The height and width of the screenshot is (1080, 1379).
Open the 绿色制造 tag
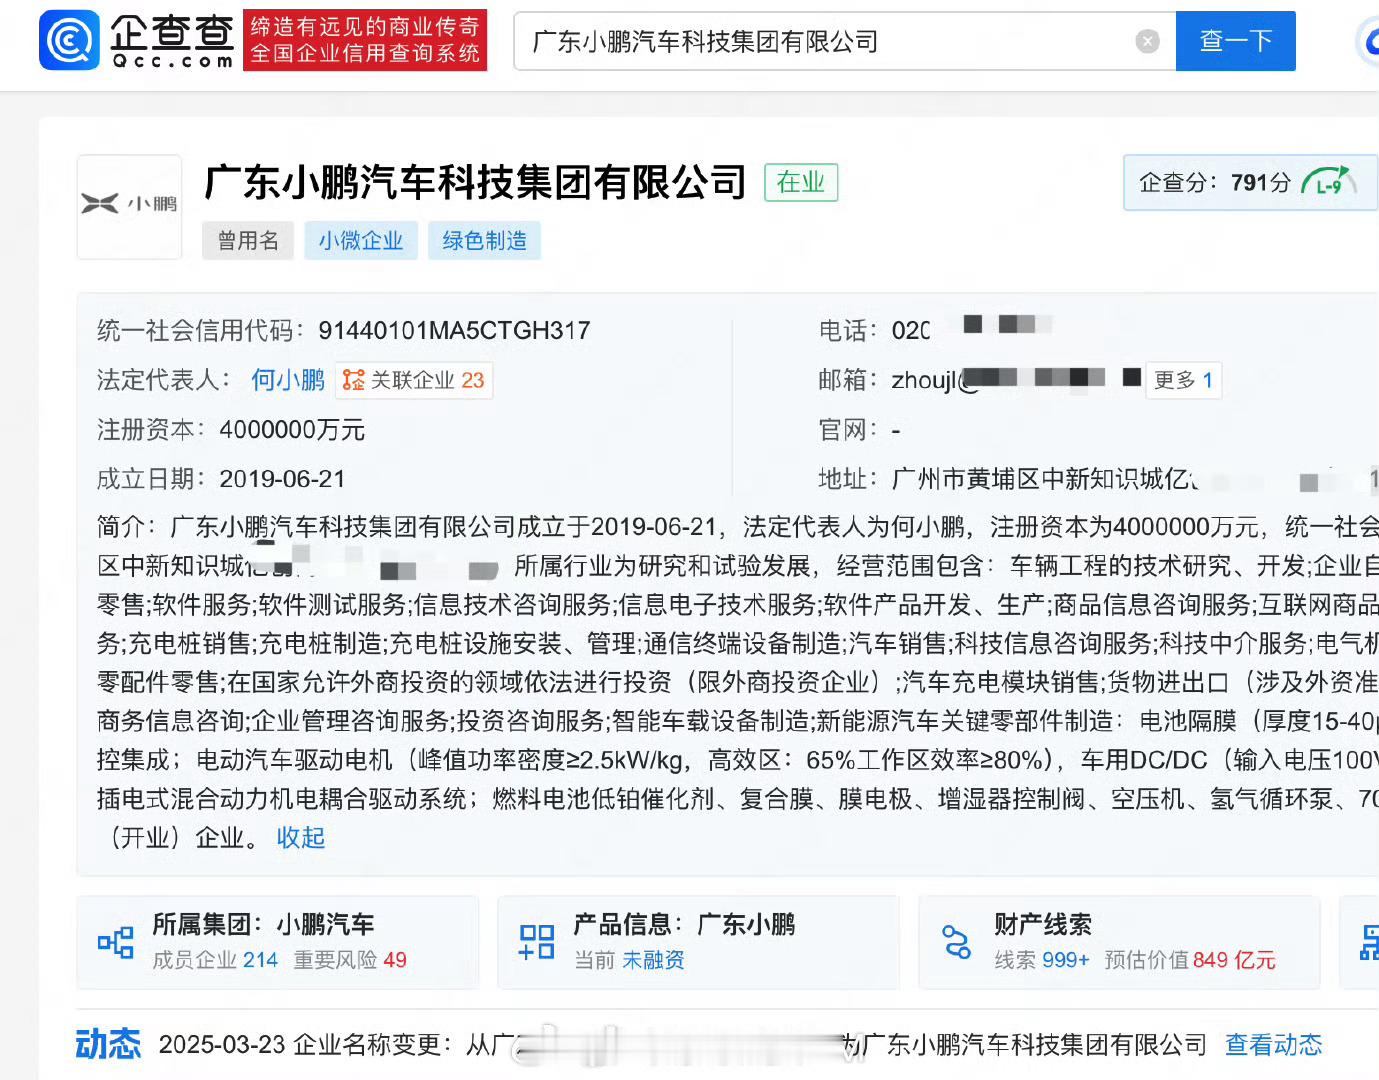[x=485, y=241]
